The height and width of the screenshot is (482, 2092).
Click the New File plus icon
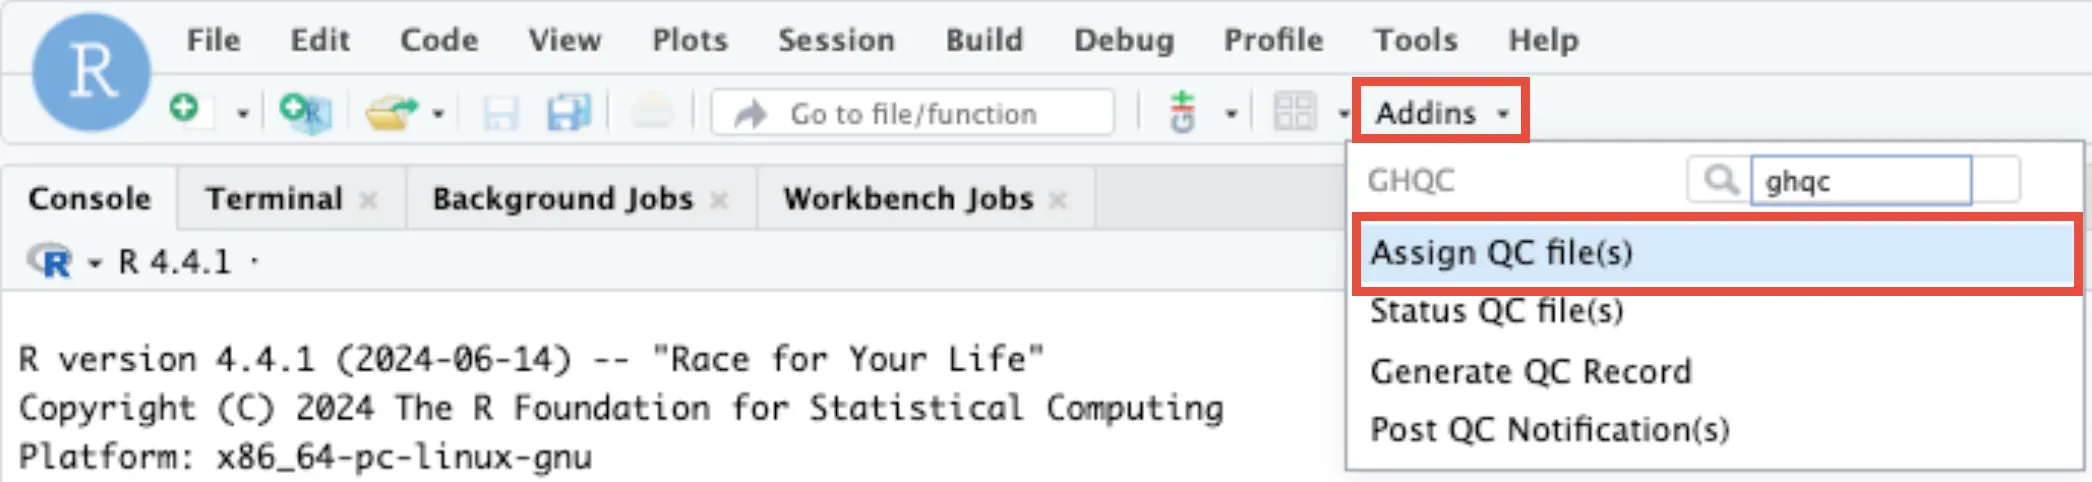coord(185,109)
